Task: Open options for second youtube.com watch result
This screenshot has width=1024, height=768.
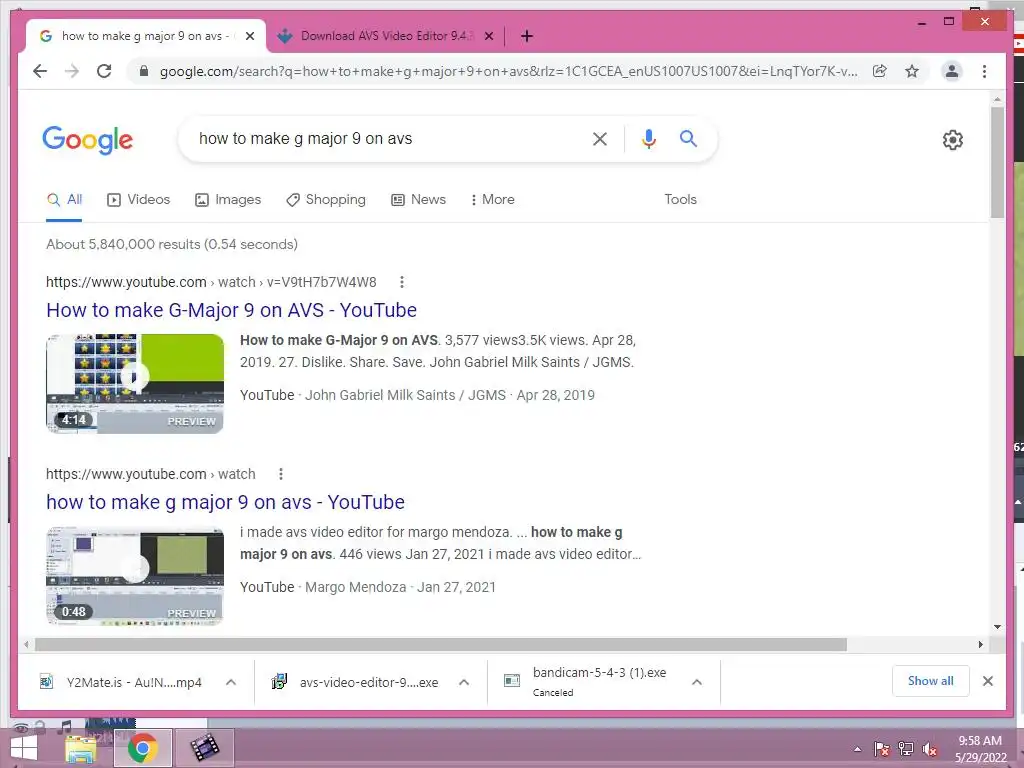Action: tap(281, 474)
